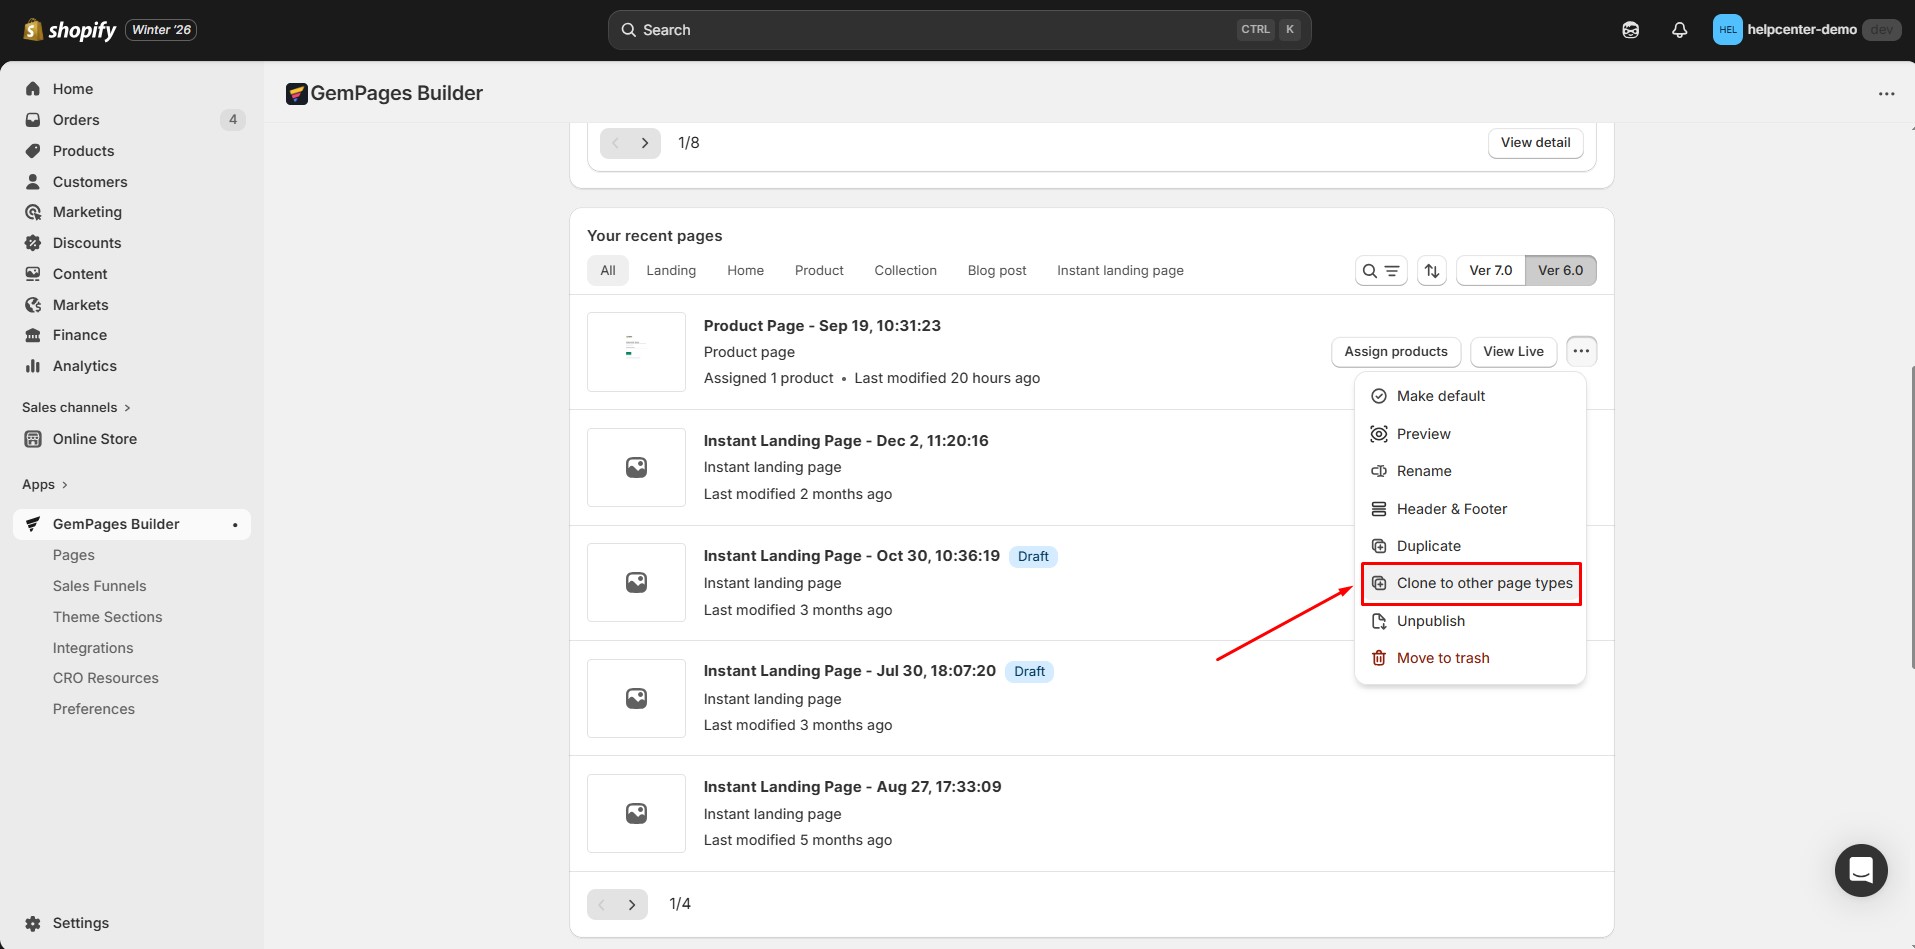The height and width of the screenshot is (949, 1915).
Task: Switch to Ver 7.0 pages
Action: (1490, 271)
